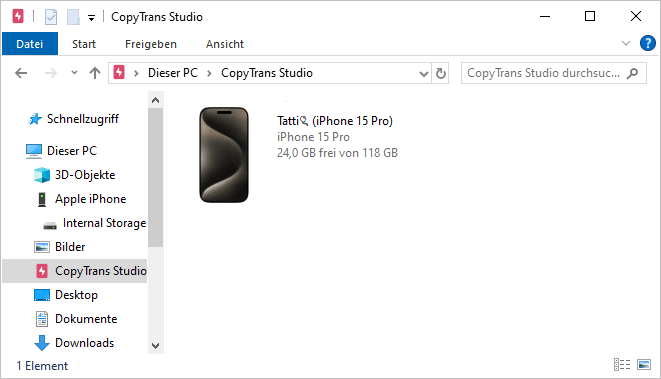Open the Datei ribbon tab

(30, 44)
